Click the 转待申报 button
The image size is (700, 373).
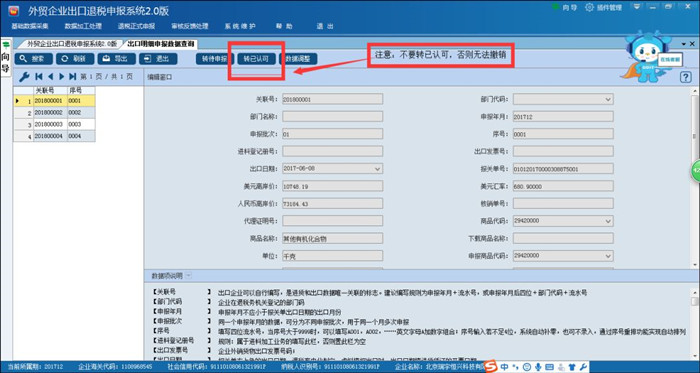coord(215,59)
